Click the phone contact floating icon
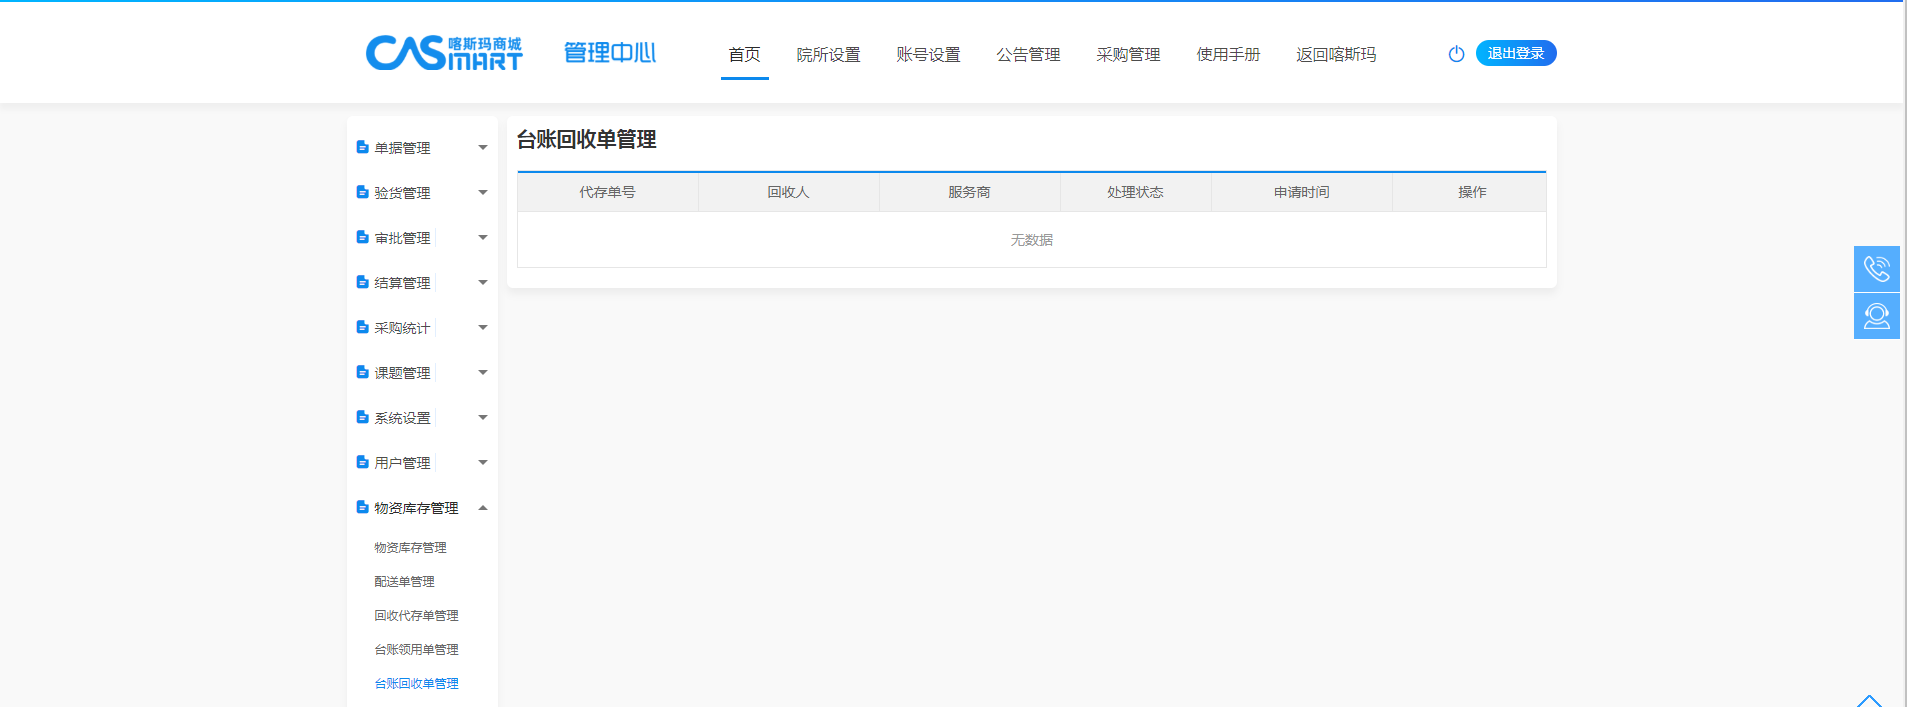Image resolution: width=1907 pixels, height=707 pixels. (x=1876, y=269)
